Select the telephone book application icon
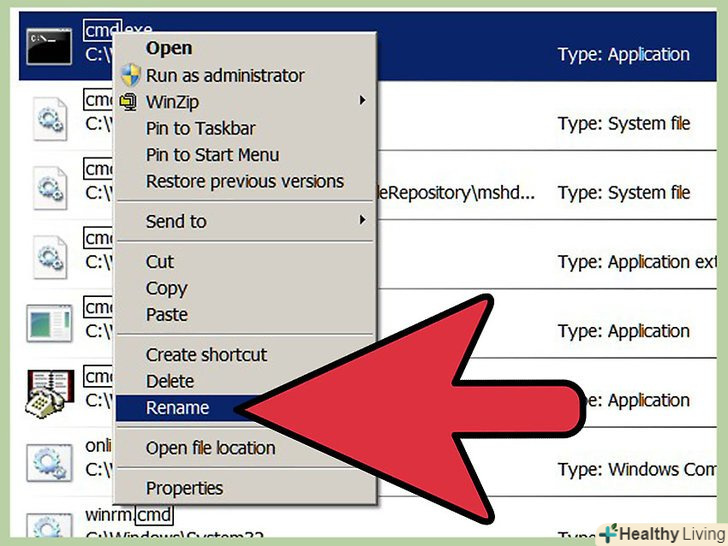This screenshot has width=728, height=546. click(49, 394)
